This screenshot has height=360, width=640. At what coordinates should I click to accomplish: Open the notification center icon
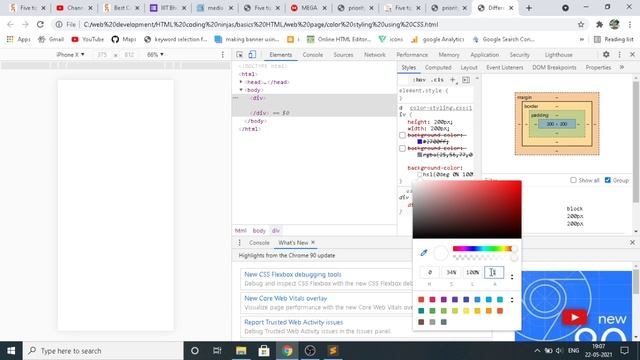pos(624,351)
